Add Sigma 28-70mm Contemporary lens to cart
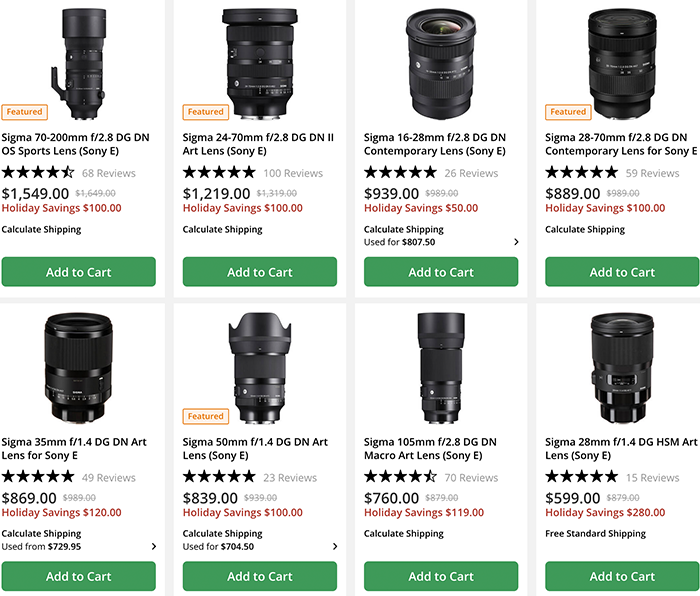The height and width of the screenshot is (596, 700). [x=622, y=272]
